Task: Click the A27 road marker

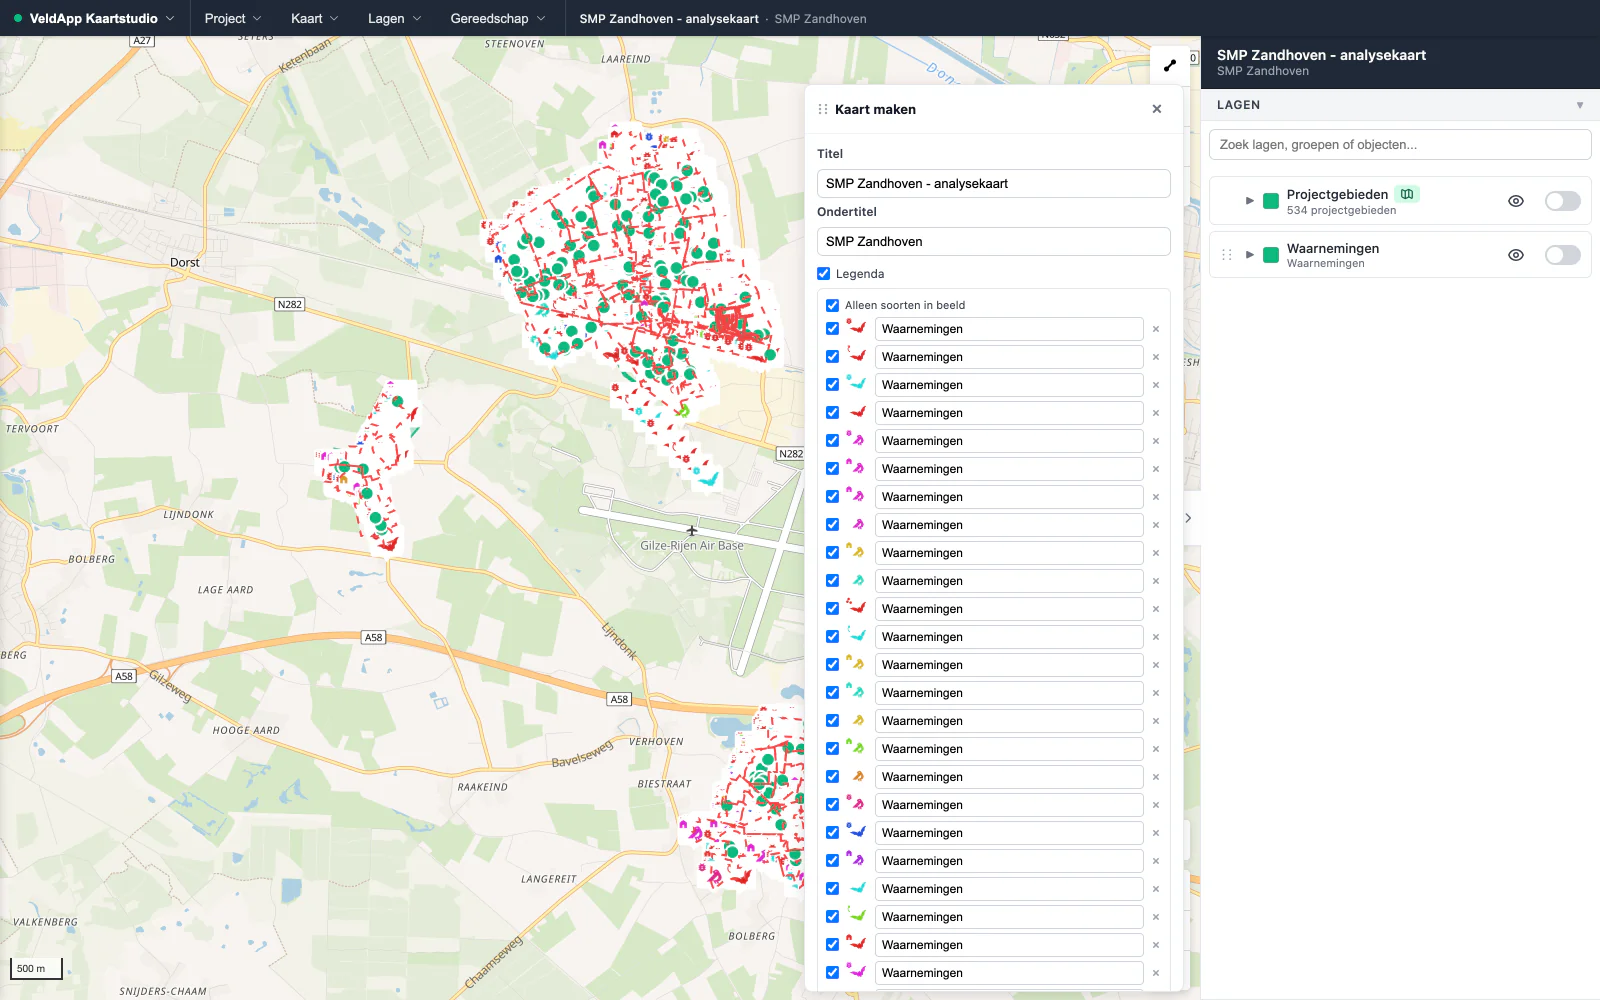Action: (142, 41)
